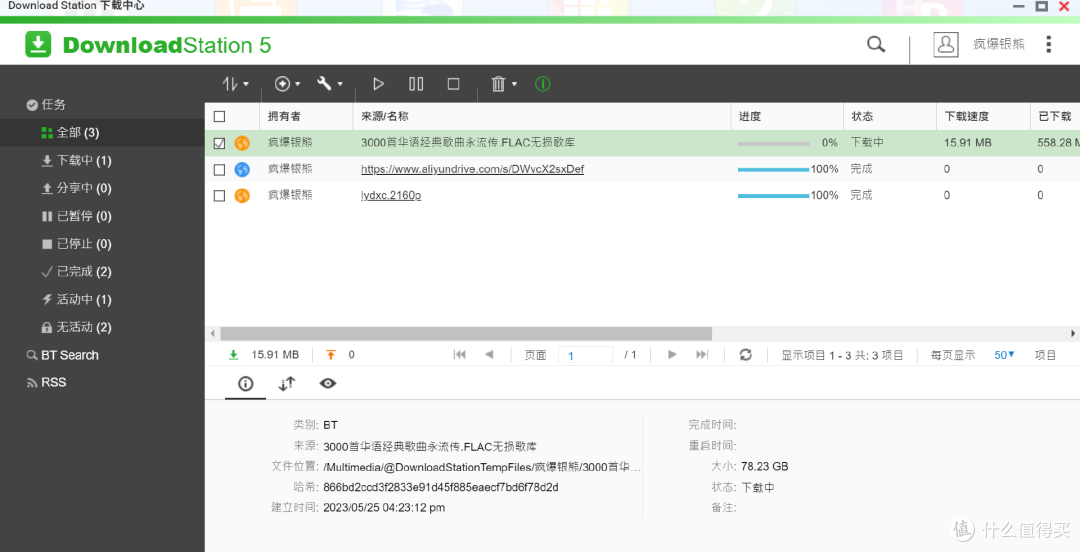Image resolution: width=1080 pixels, height=552 pixels.
Task: Uncheck the 3000首华语经典歌曲 task checkbox
Action: 219,143
